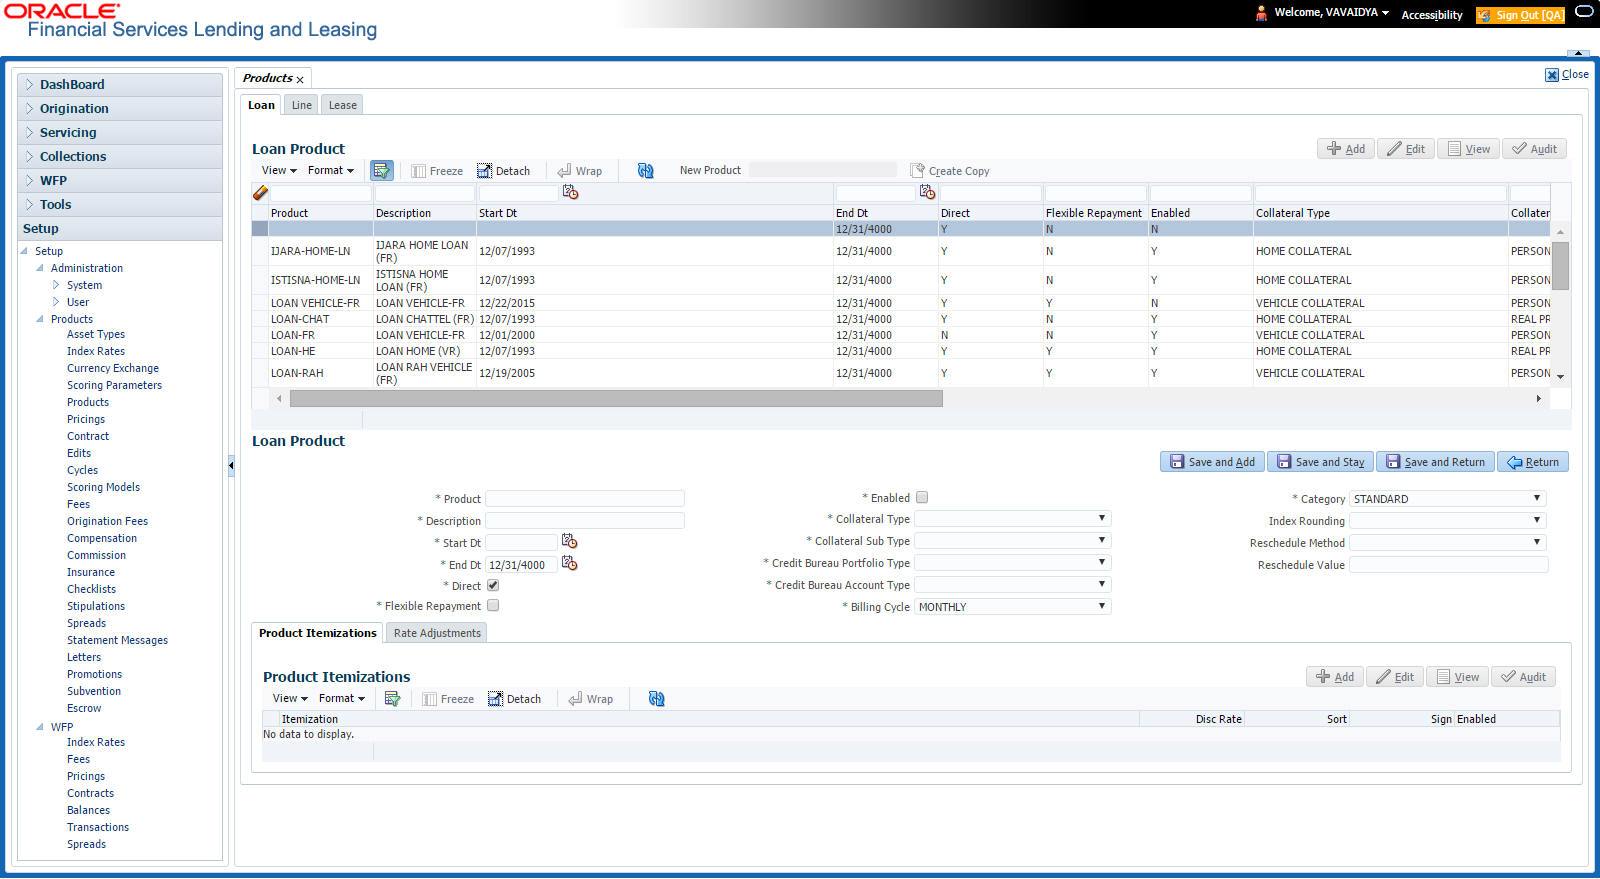Expand the Servicing menu in sidebar

[x=120, y=132]
